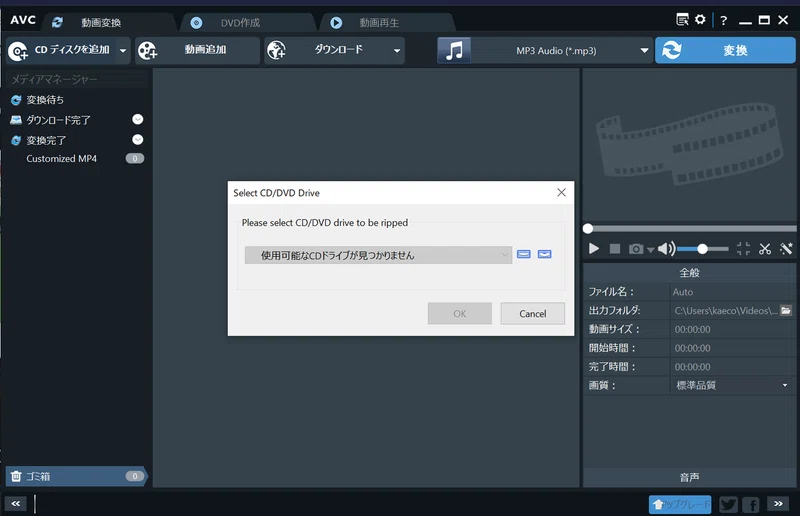This screenshot has height=516, width=800.
Task: Collapse the right panel with » button
Action: pyautogui.click(x=778, y=503)
